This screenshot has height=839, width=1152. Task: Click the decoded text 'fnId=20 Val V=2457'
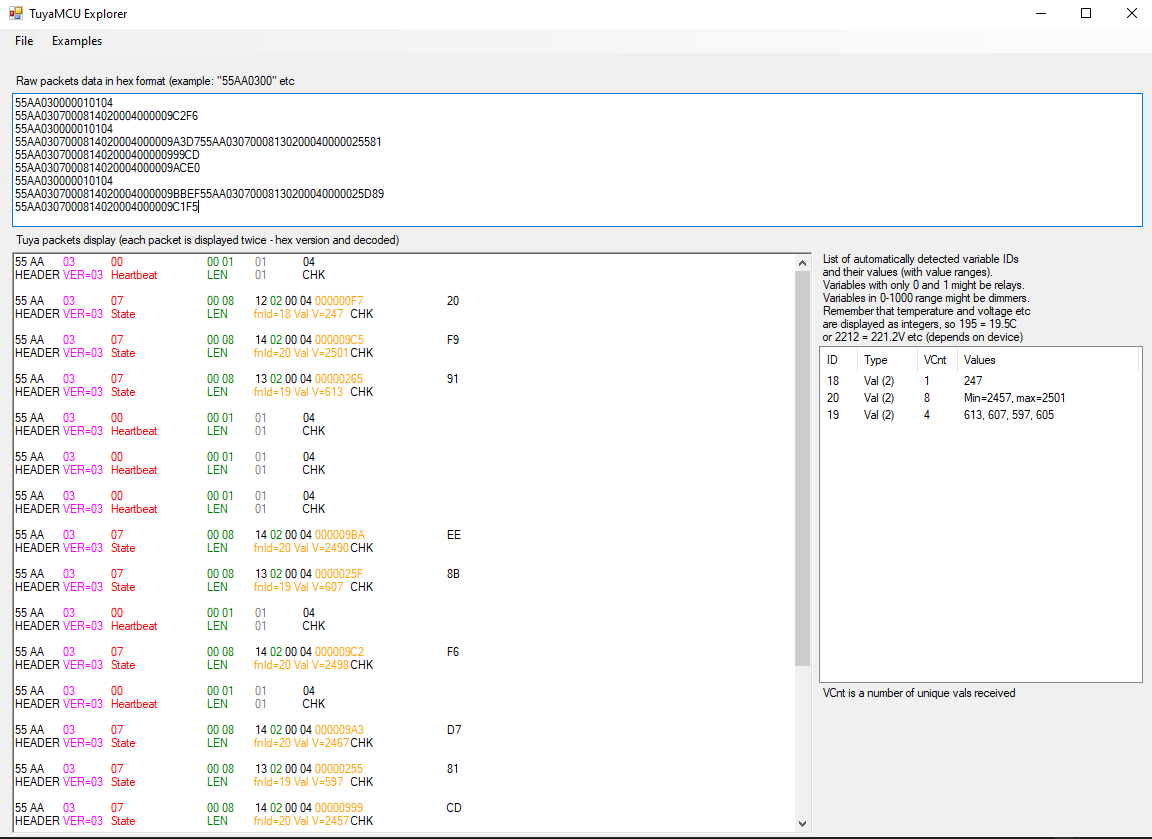point(301,820)
